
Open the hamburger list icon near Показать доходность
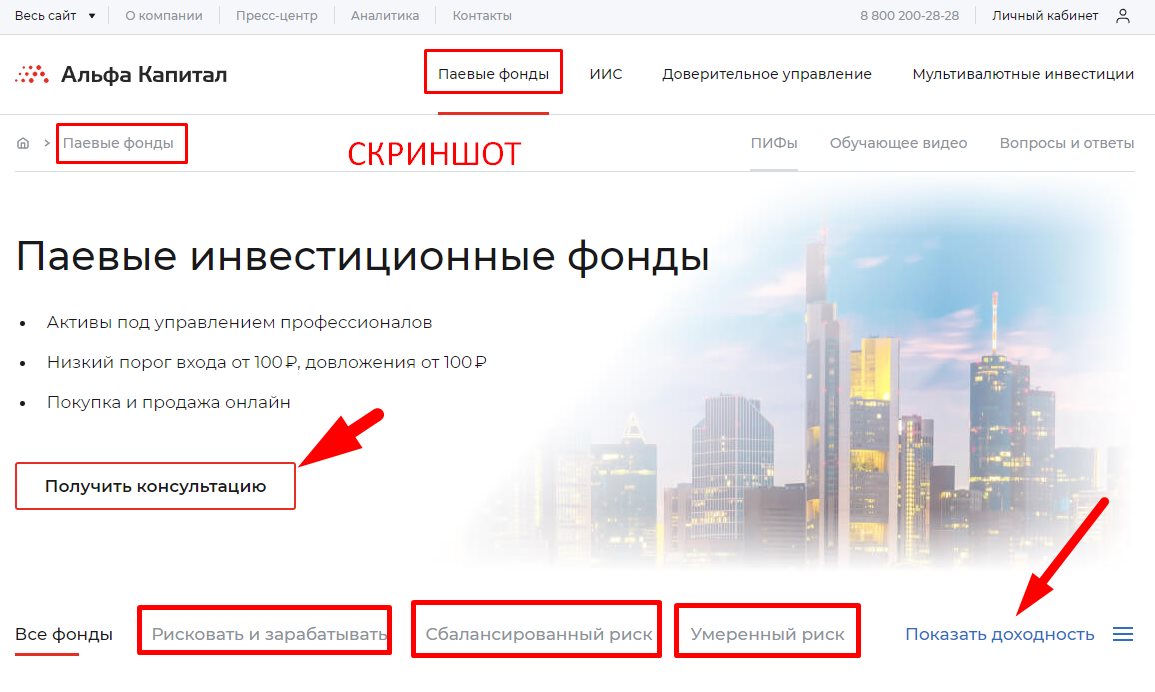point(1123,634)
